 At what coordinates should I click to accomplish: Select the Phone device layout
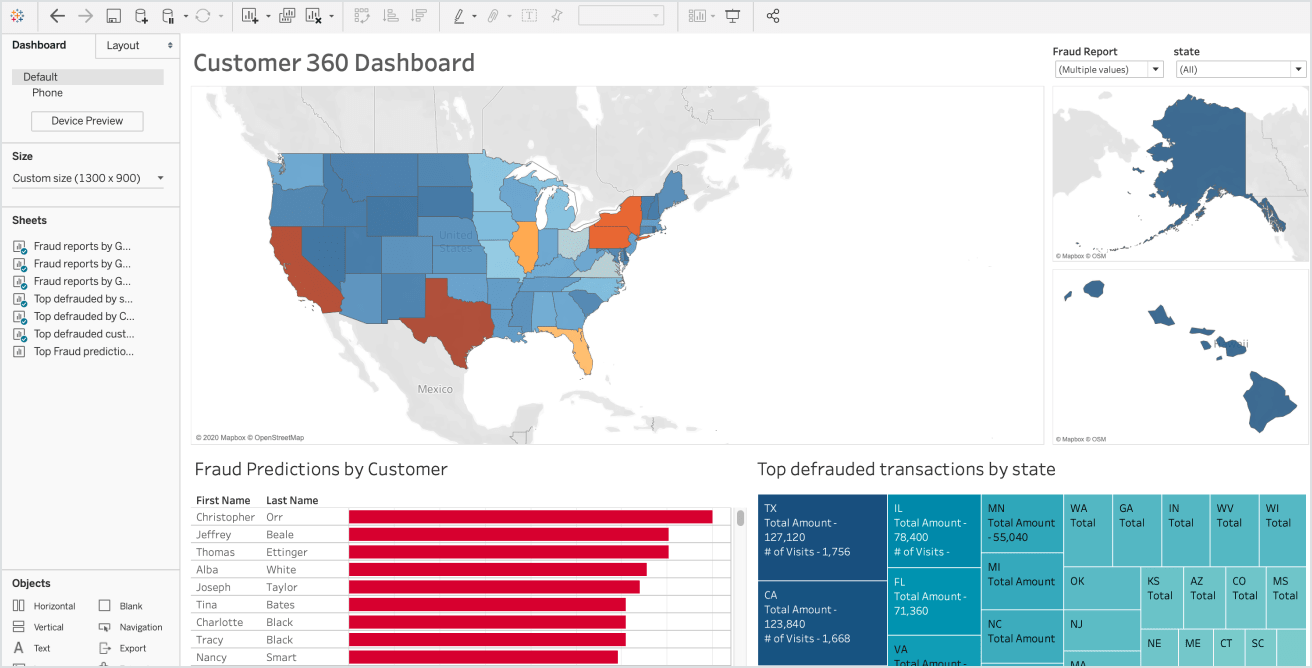pos(47,93)
